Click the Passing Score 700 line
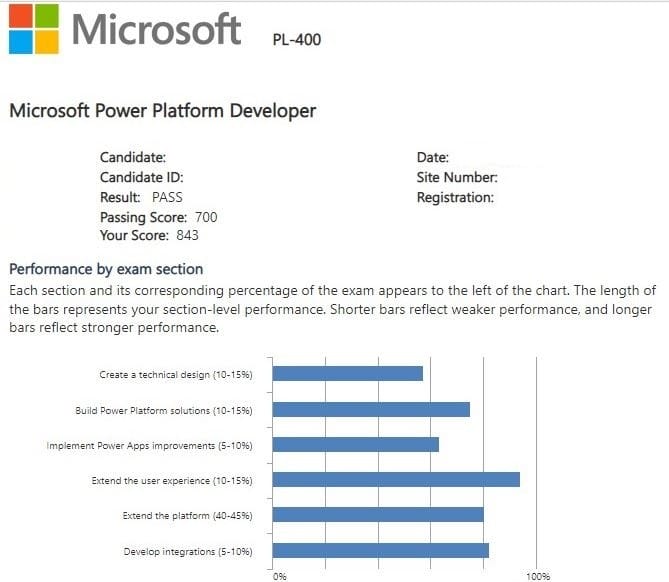Image resolution: width=669 pixels, height=582 pixels. 158,217
